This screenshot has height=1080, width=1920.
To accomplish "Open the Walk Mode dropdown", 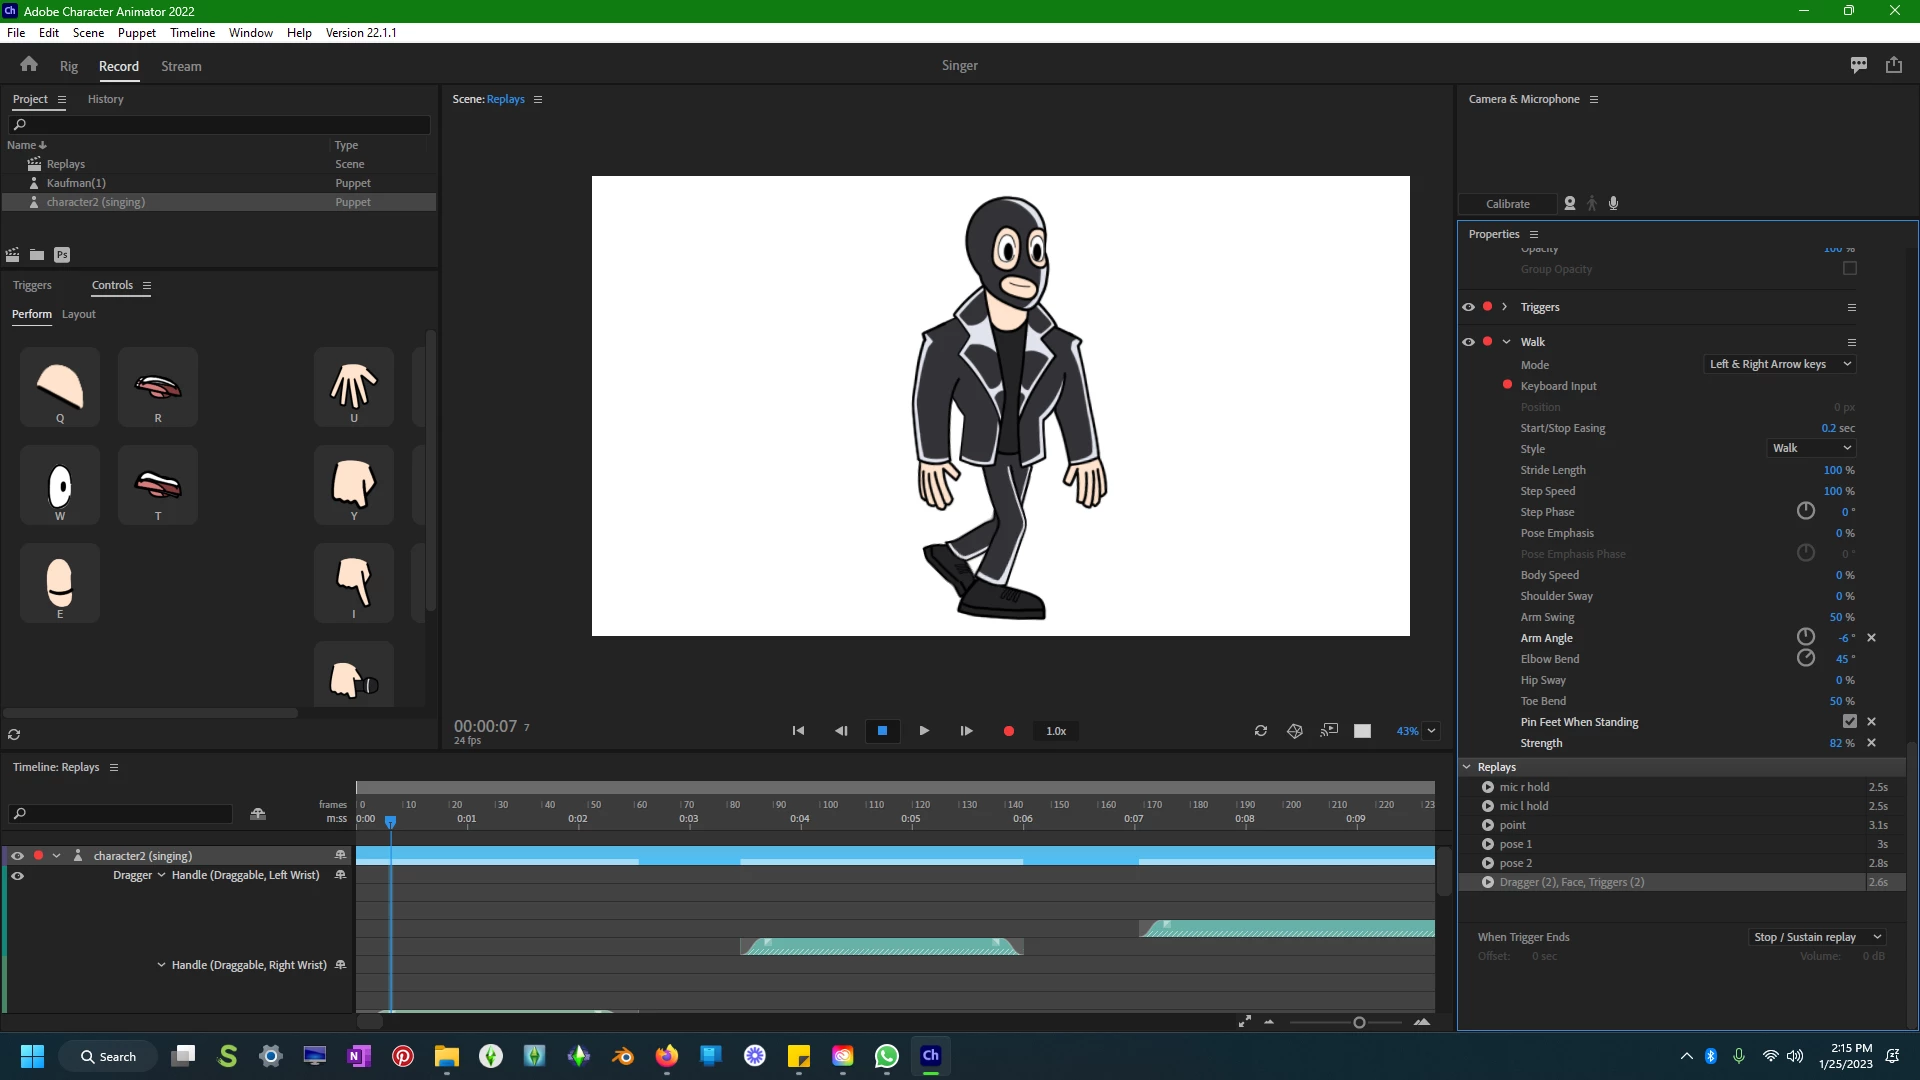I will [1780, 364].
